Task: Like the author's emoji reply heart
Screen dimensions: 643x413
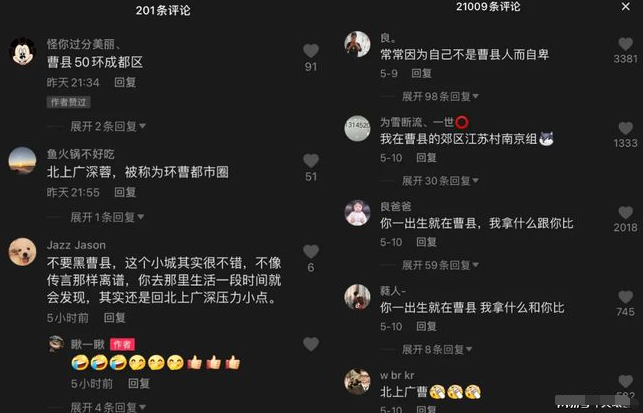Action: click(311, 344)
